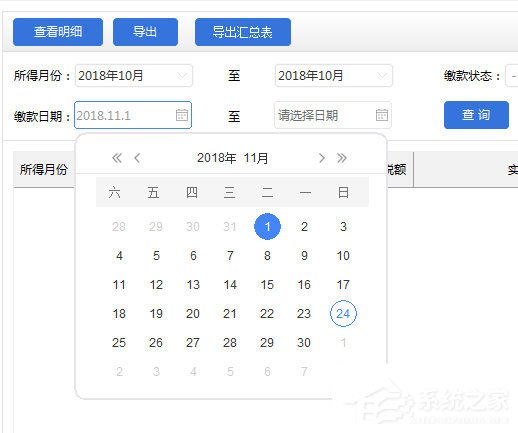Go to previous month with left arrow
Viewport: 518px width, 433px height.
coord(137,158)
